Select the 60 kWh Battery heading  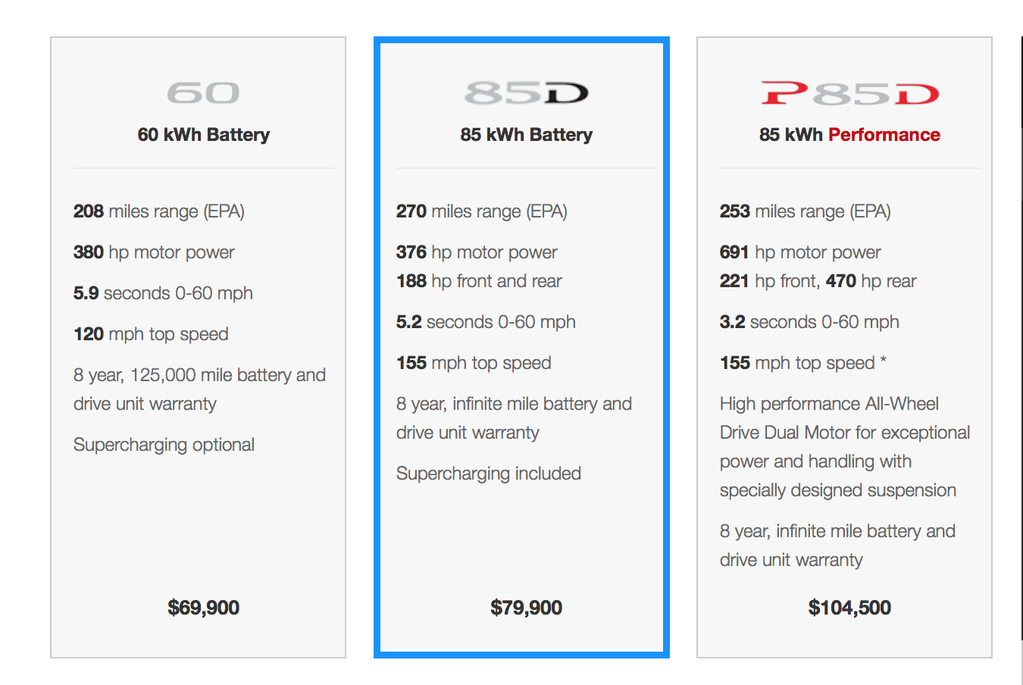204,134
